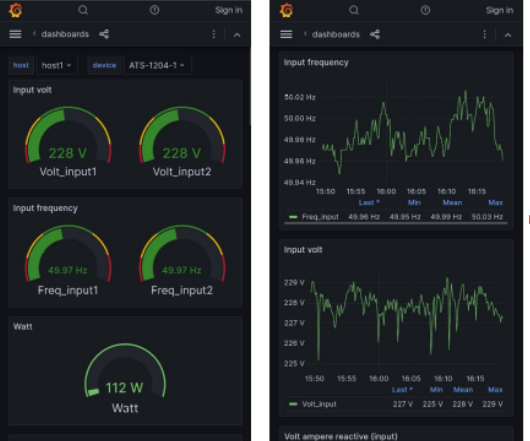This screenshot has width=530, height=441.
Task: Open help icon in left window
Action: (154, 10)
